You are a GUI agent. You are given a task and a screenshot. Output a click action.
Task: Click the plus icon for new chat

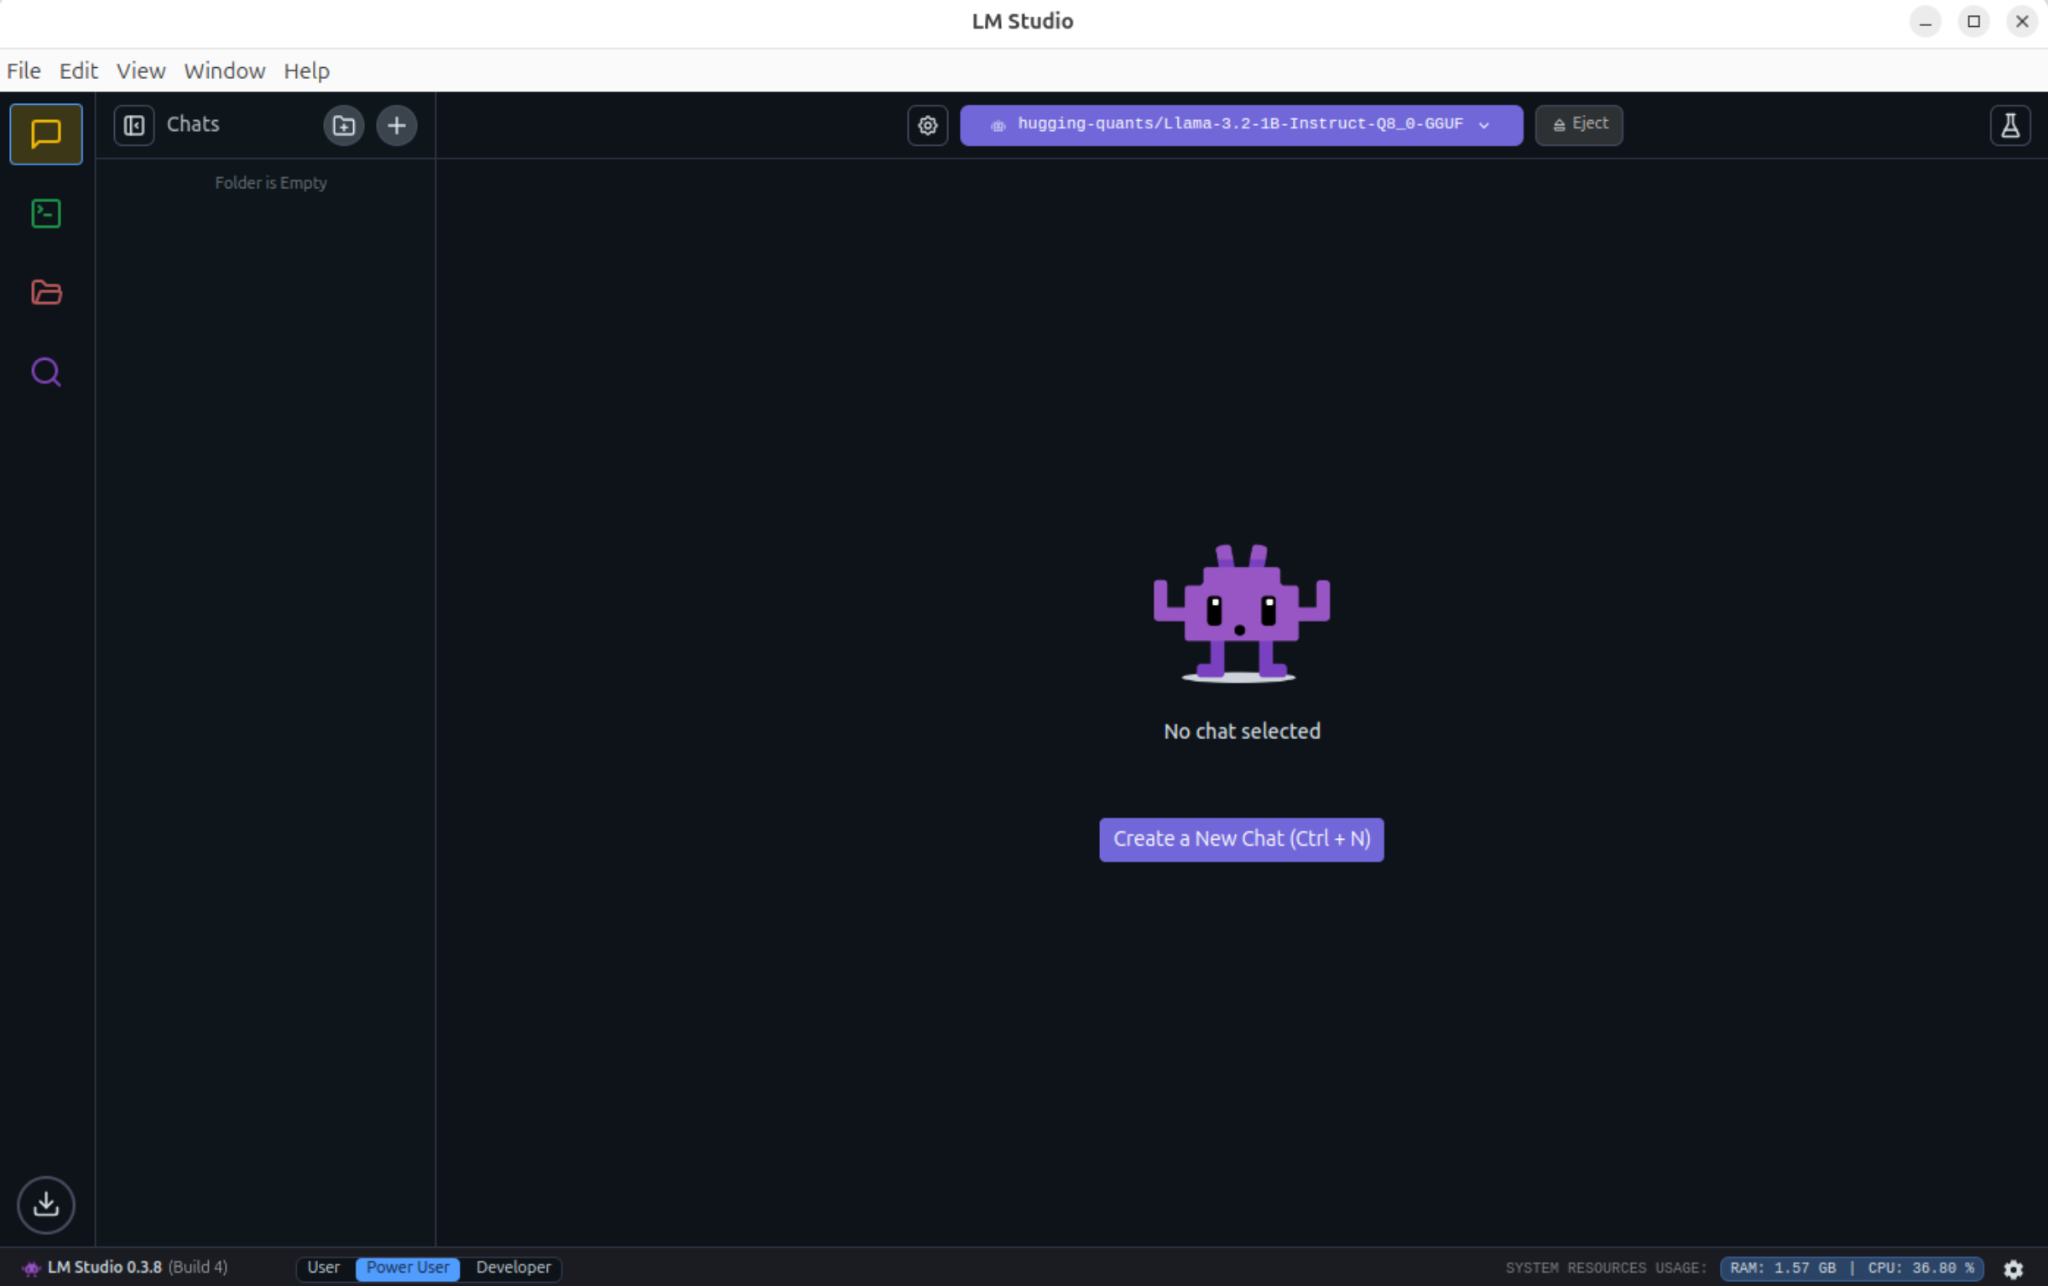[x=397, y=125]
